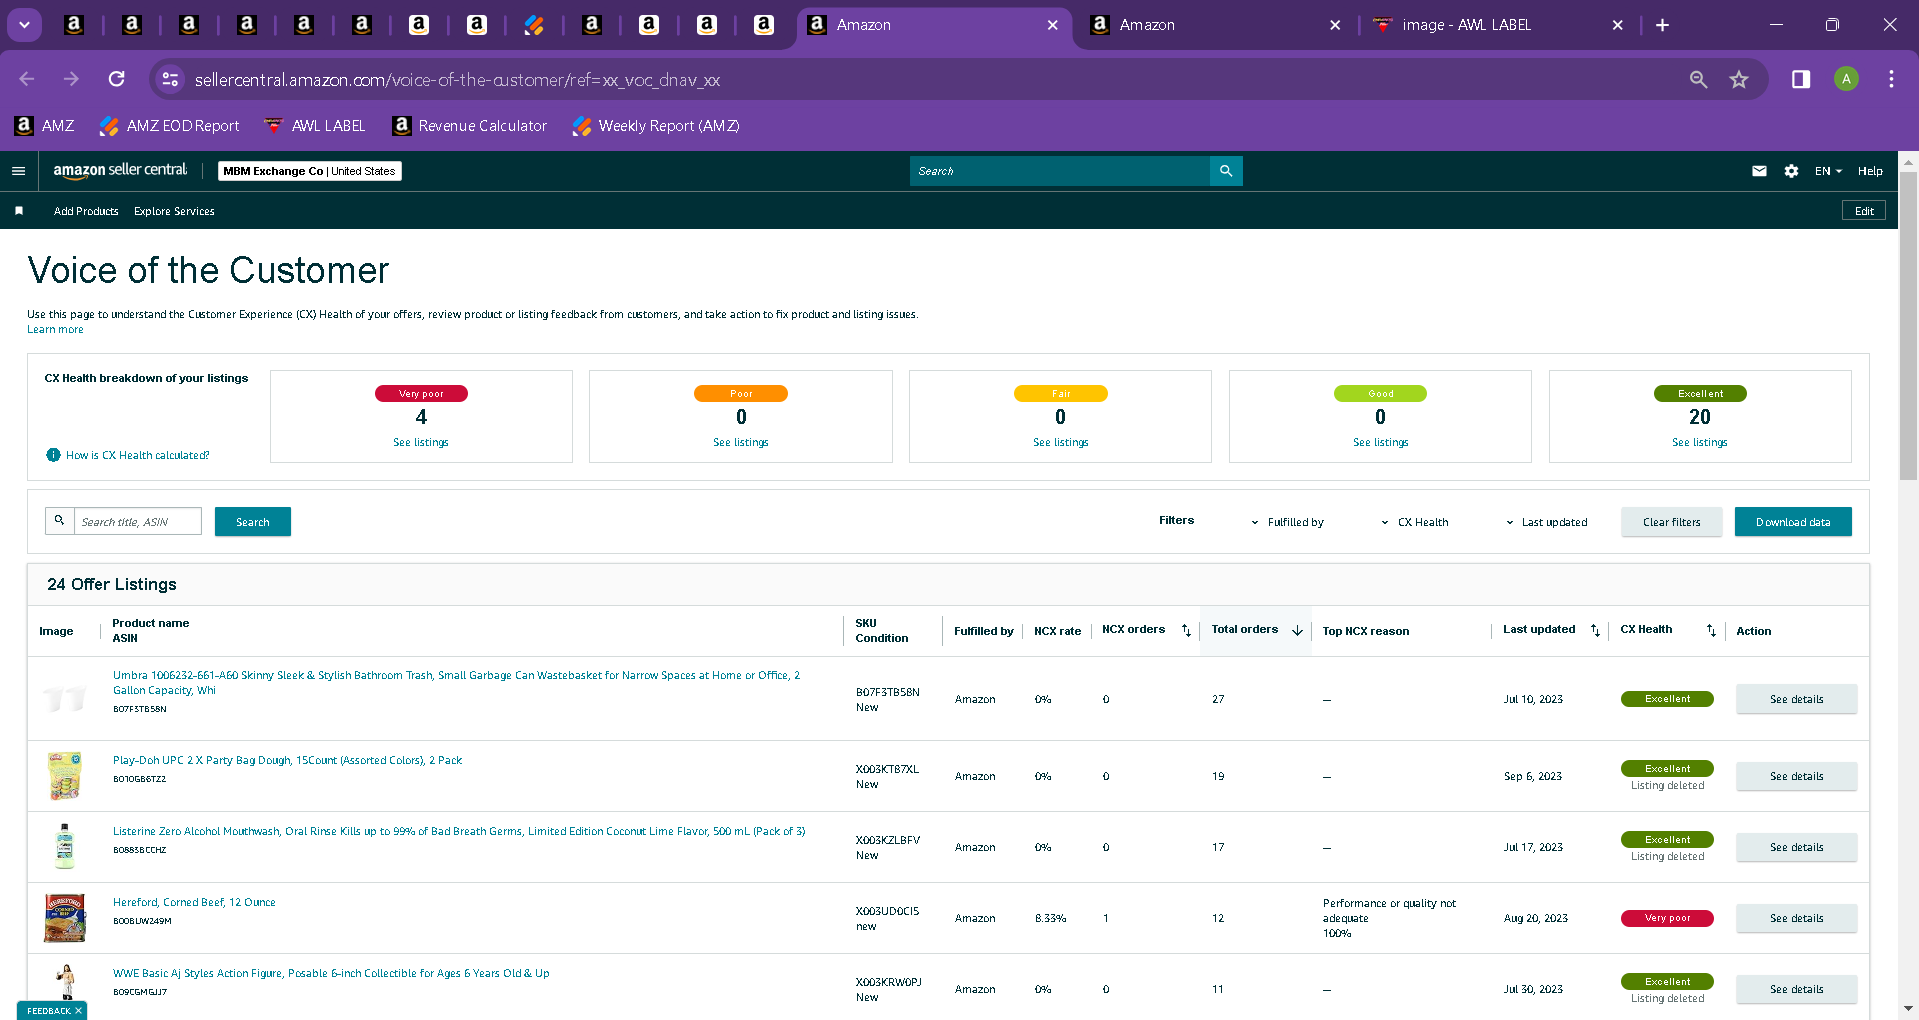
Task: Go forward in browser history
Action: pos(71,79)
